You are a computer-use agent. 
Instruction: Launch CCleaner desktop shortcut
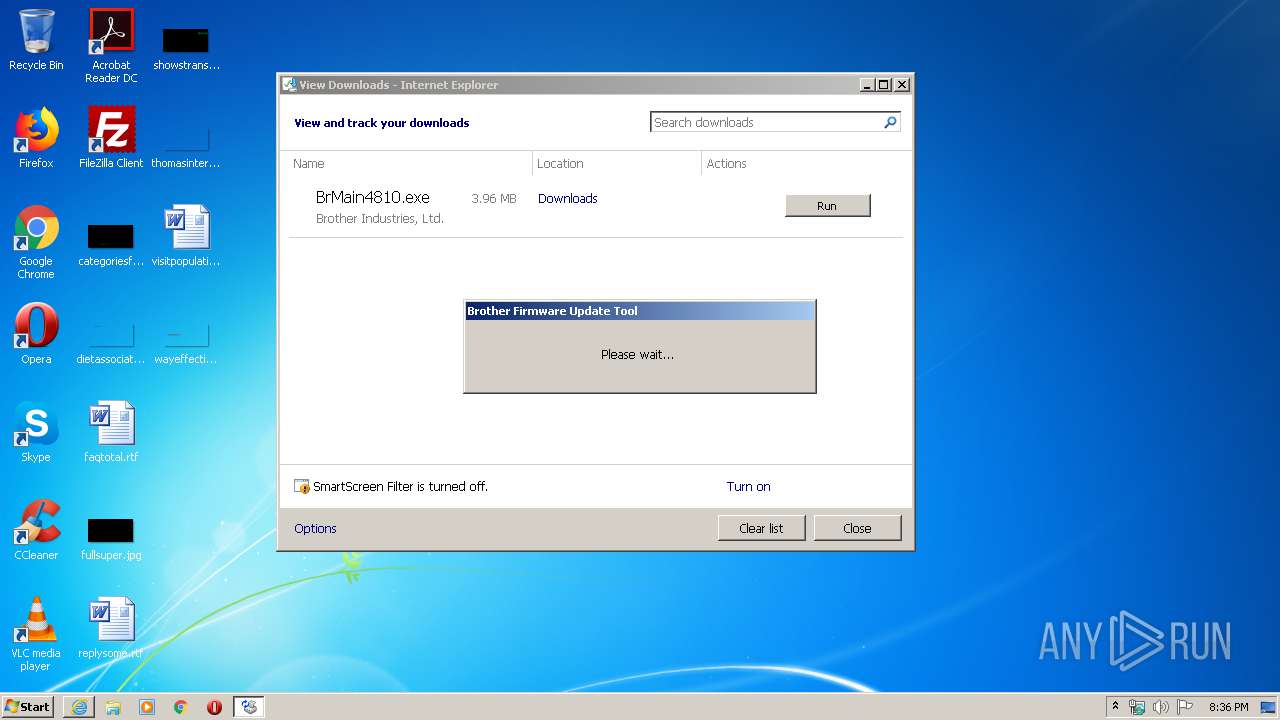(x=36, y=530)
